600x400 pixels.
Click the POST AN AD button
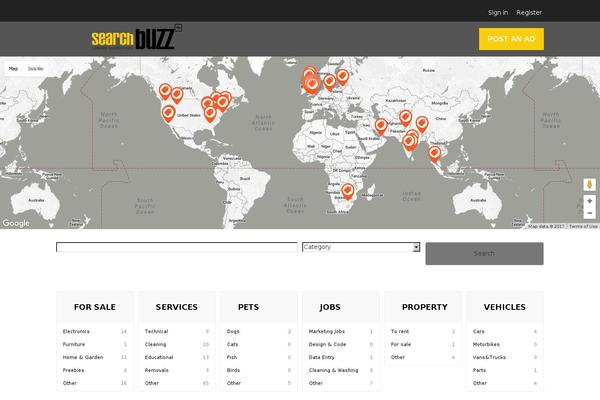[511, 39]
